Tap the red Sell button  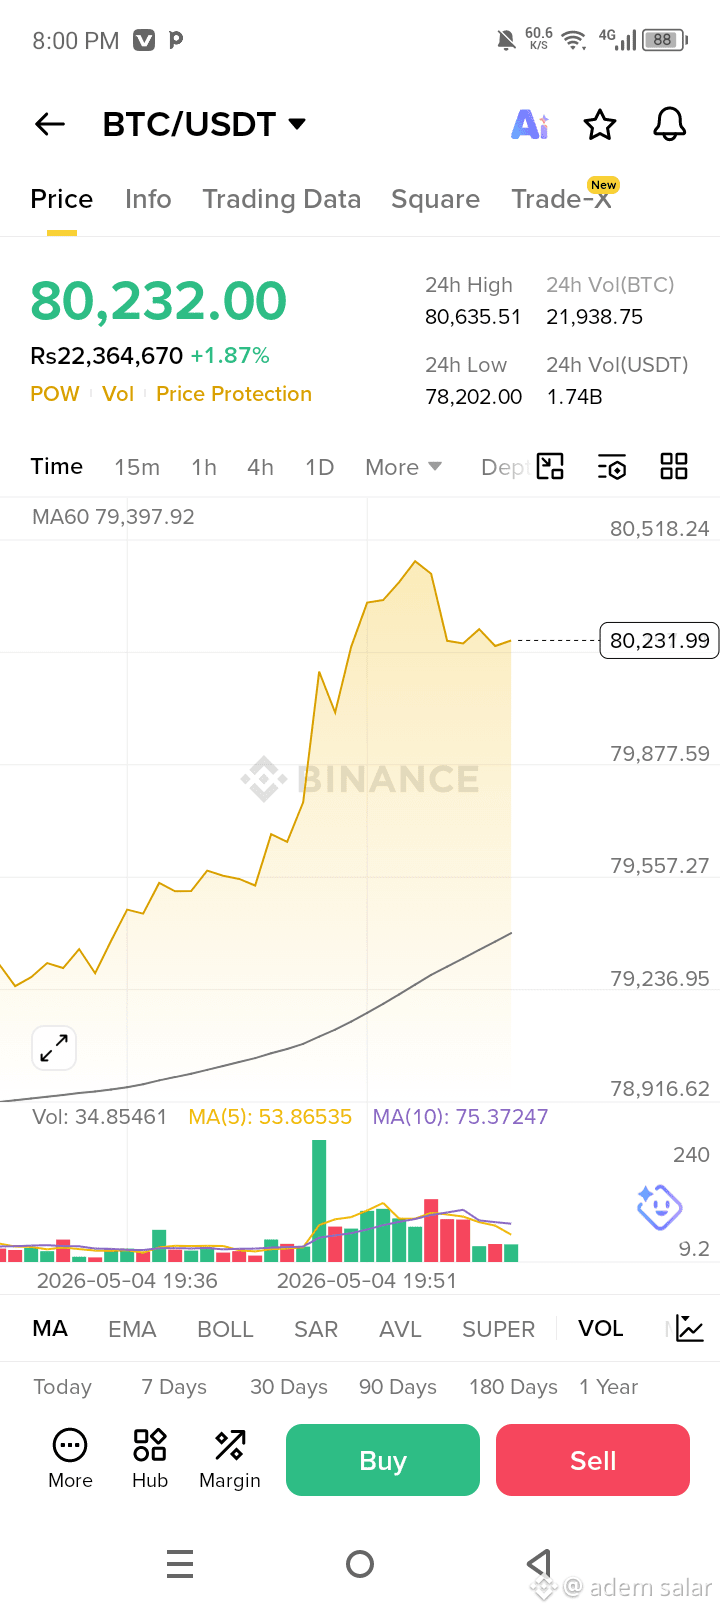click(x=593, y=1460)
